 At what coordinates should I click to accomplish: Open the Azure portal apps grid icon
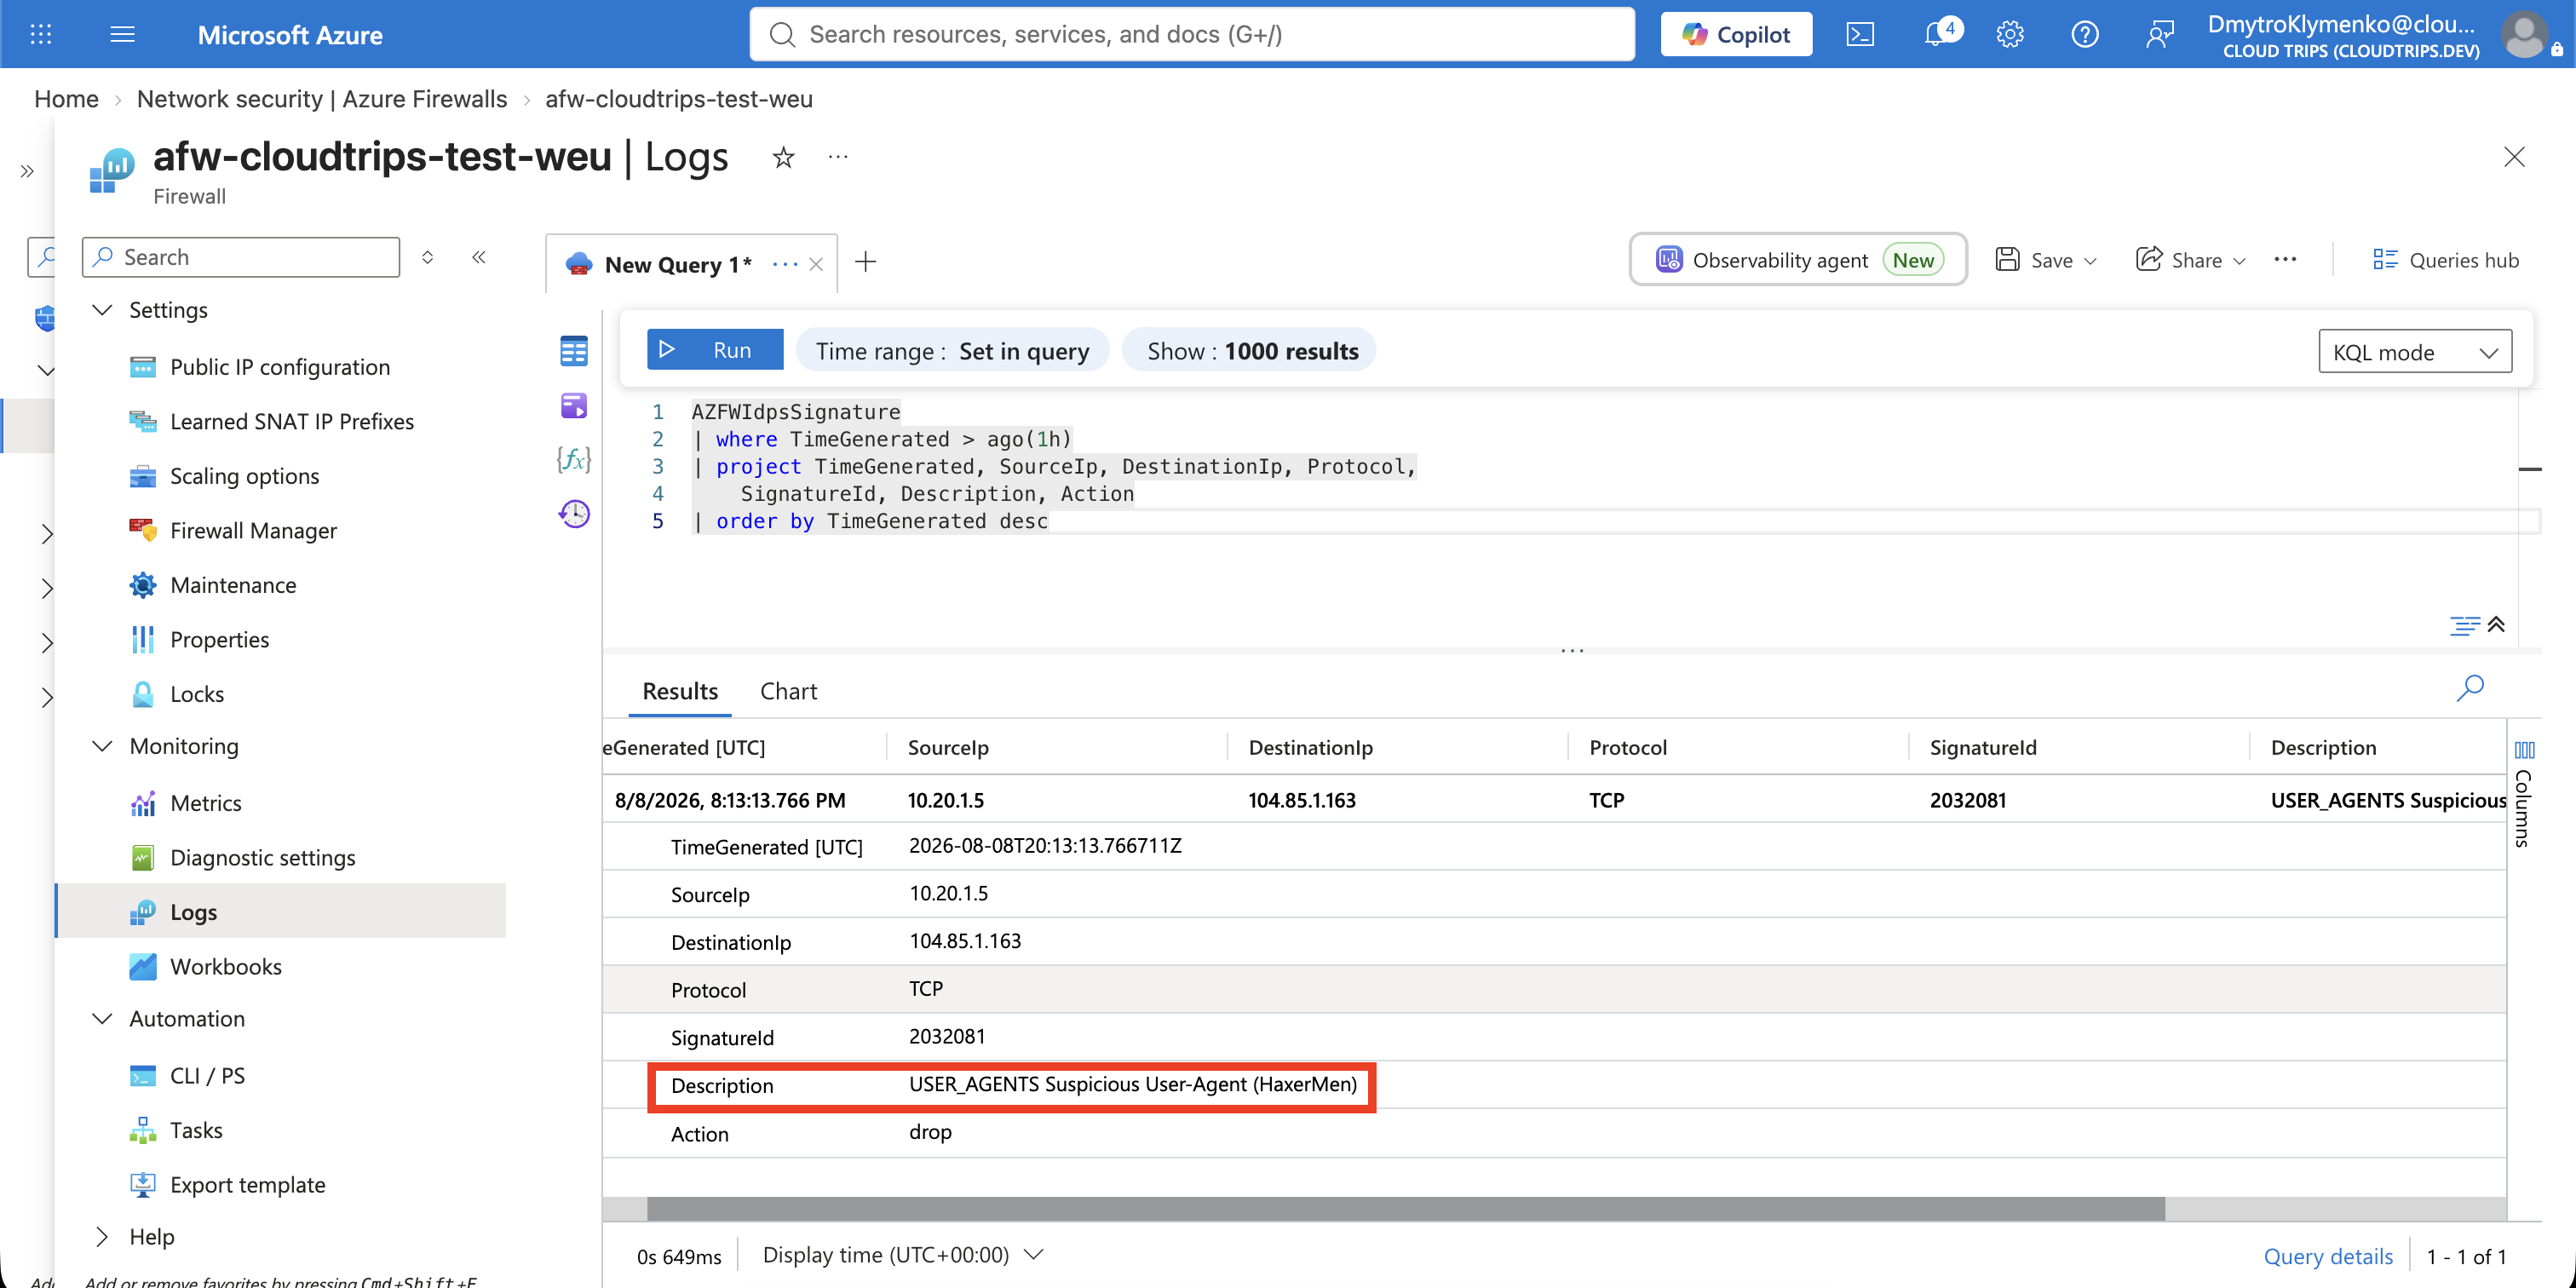[x=41, y=34]
